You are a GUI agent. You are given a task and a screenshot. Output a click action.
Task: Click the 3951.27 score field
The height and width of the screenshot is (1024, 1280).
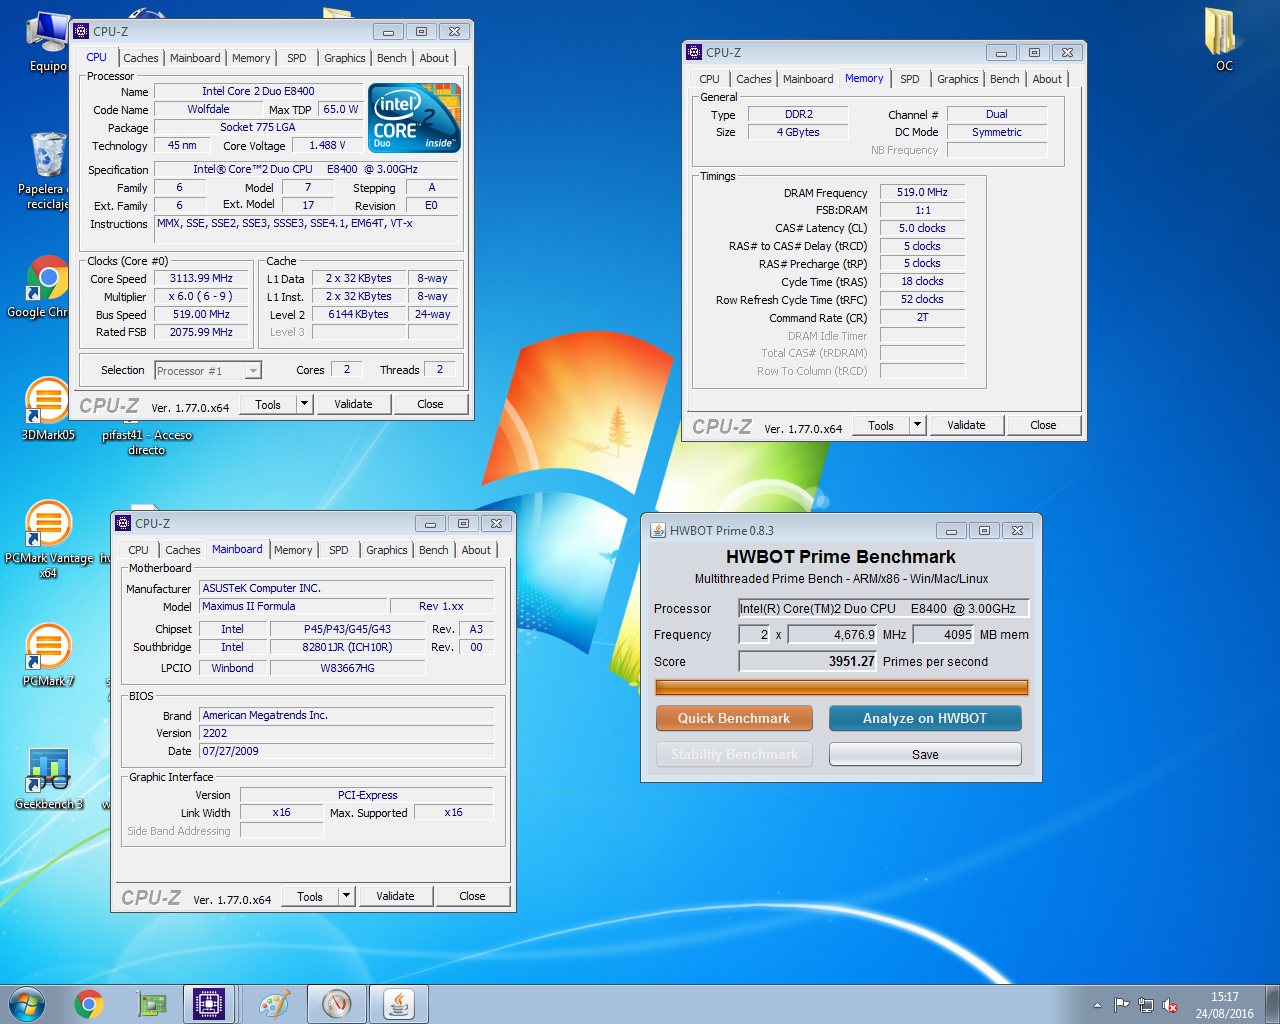pos(808,661)
